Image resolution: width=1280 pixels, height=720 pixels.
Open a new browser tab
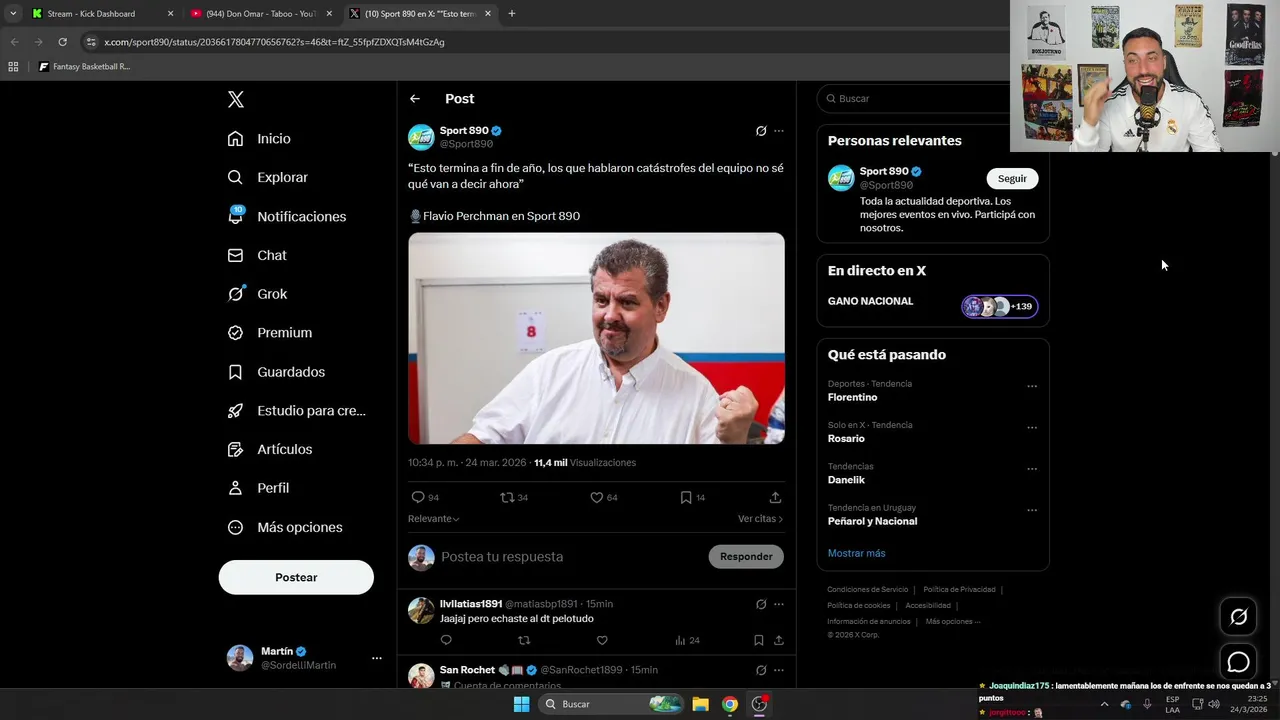pyautogui.click(x=512, y=14)
